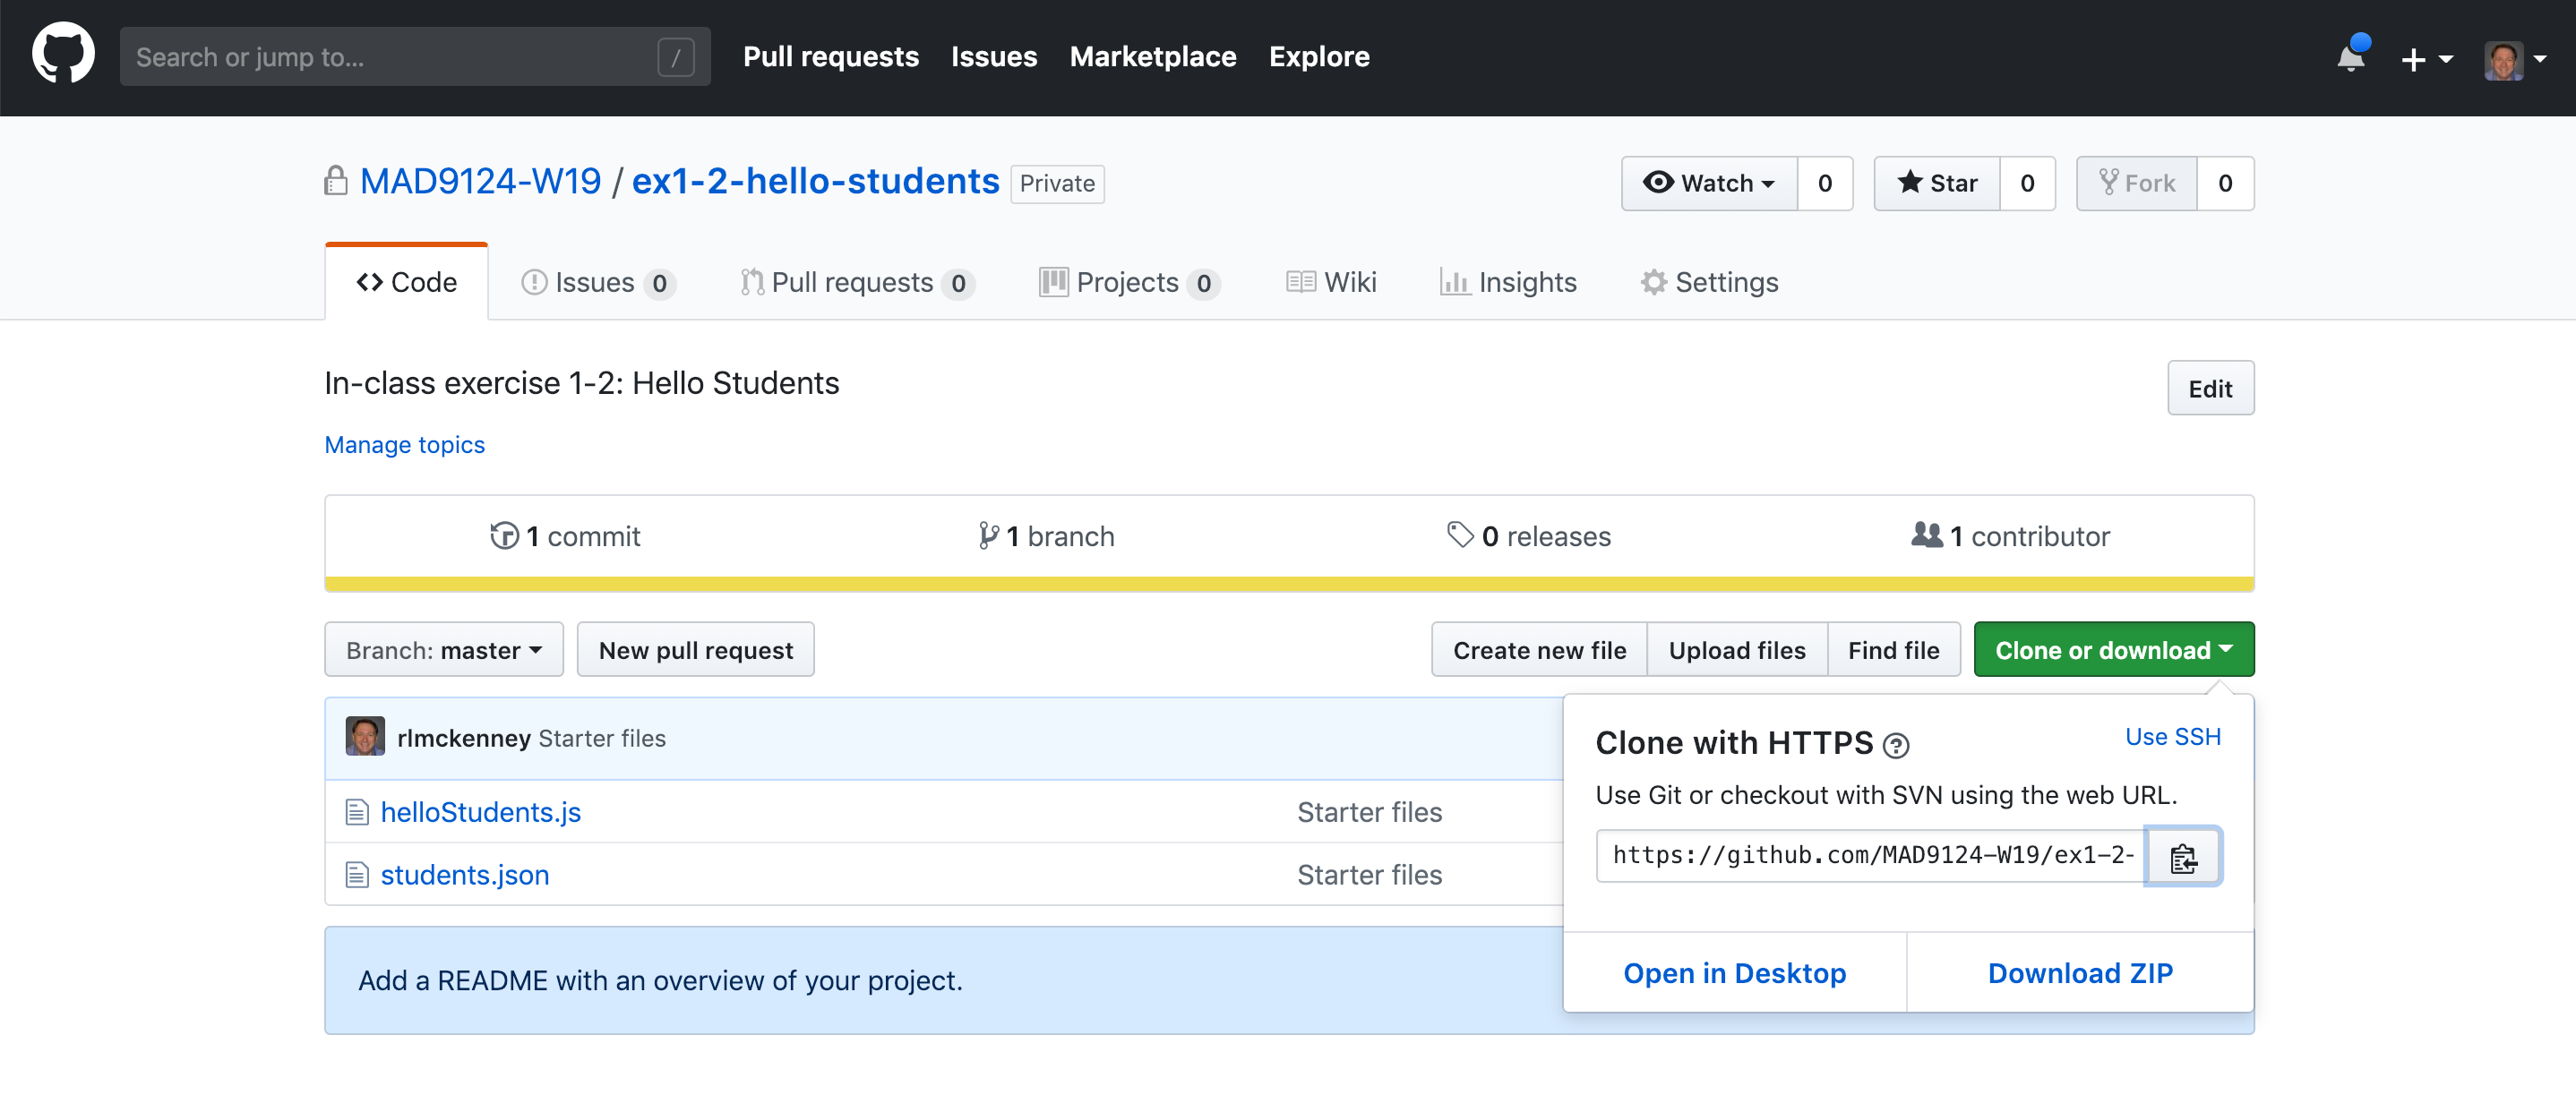Click Create new file
Viewport: 2576px width, 1112px height.
[x=1539, y=649]
